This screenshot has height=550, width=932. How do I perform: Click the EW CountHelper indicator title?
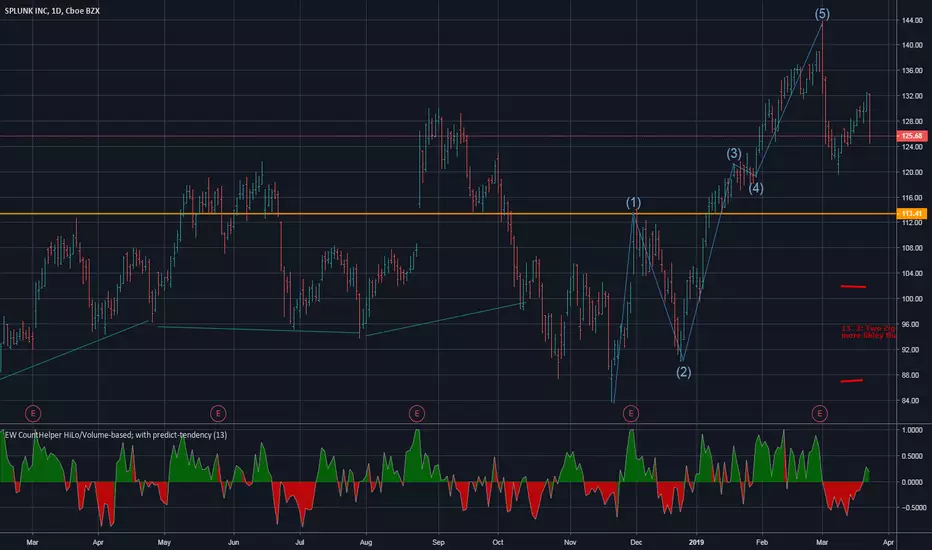coord(116,435)
